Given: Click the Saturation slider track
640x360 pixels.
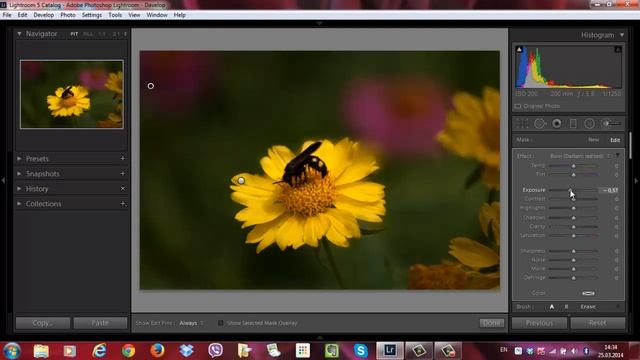Looking at the screenshot, I should [573, 236].
